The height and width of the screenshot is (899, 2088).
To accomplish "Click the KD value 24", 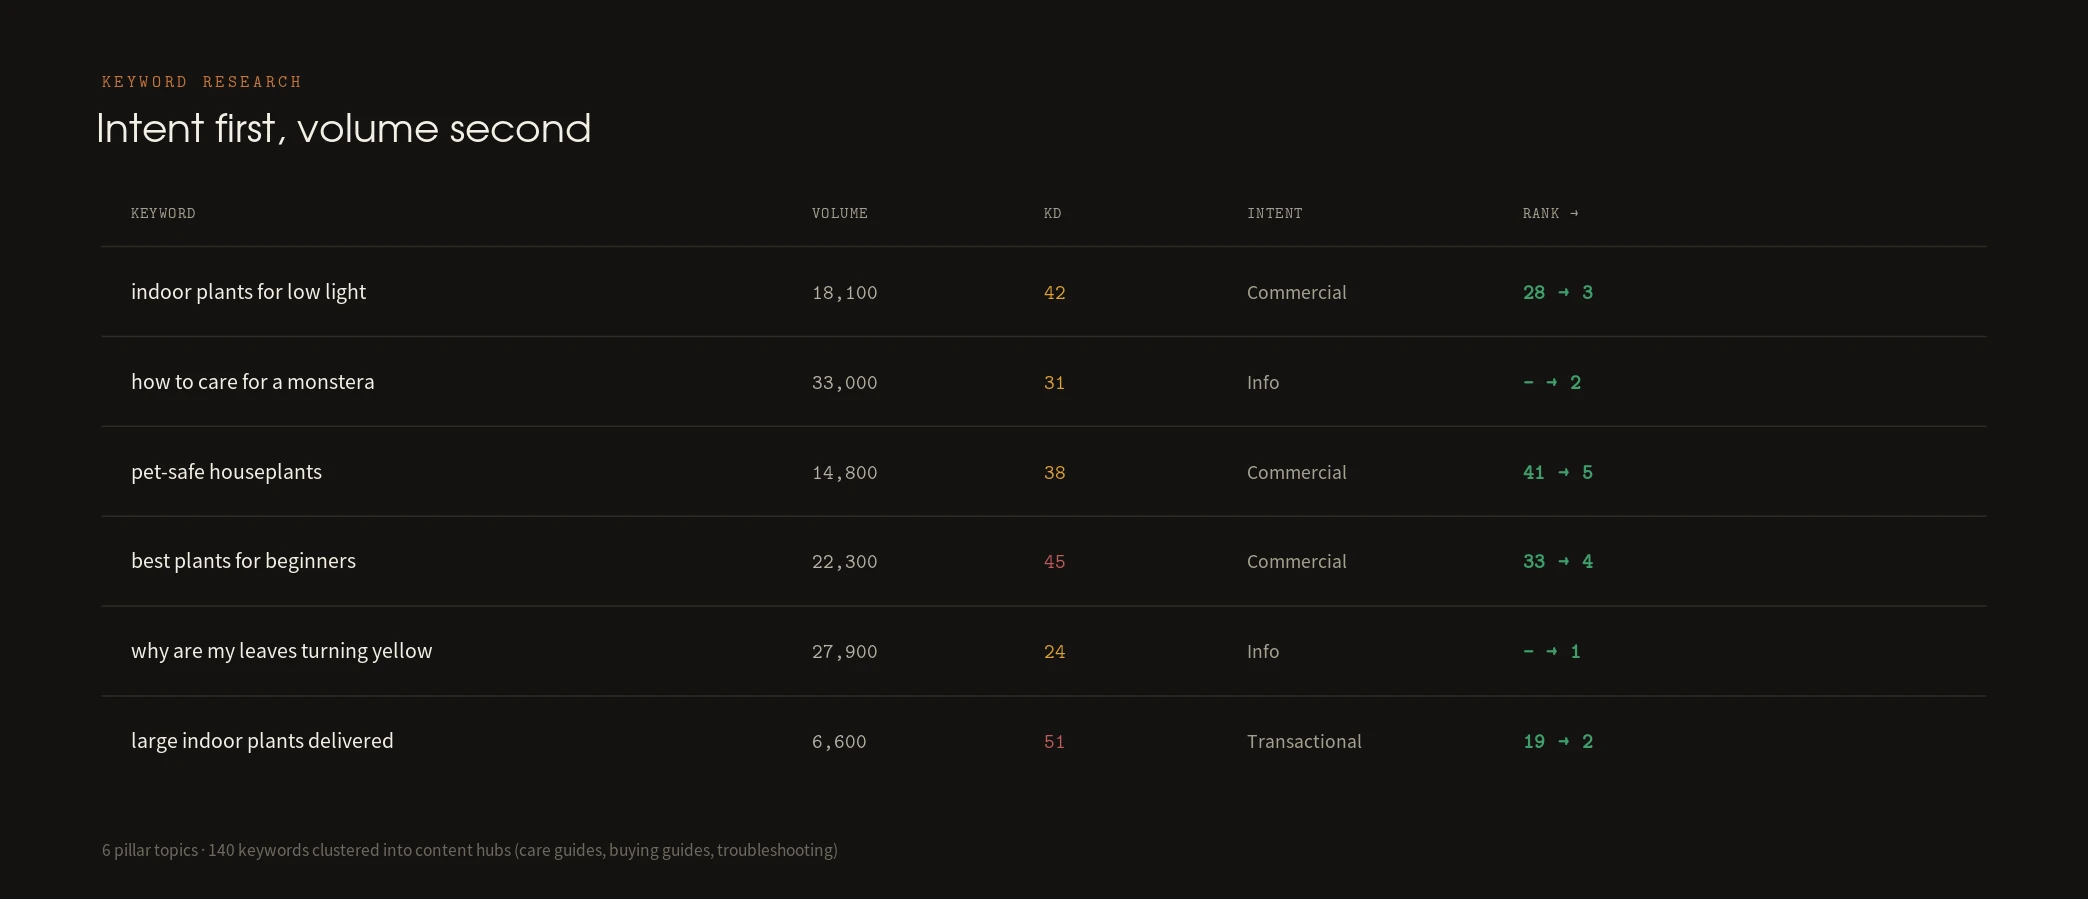I will pos(1054,651).
